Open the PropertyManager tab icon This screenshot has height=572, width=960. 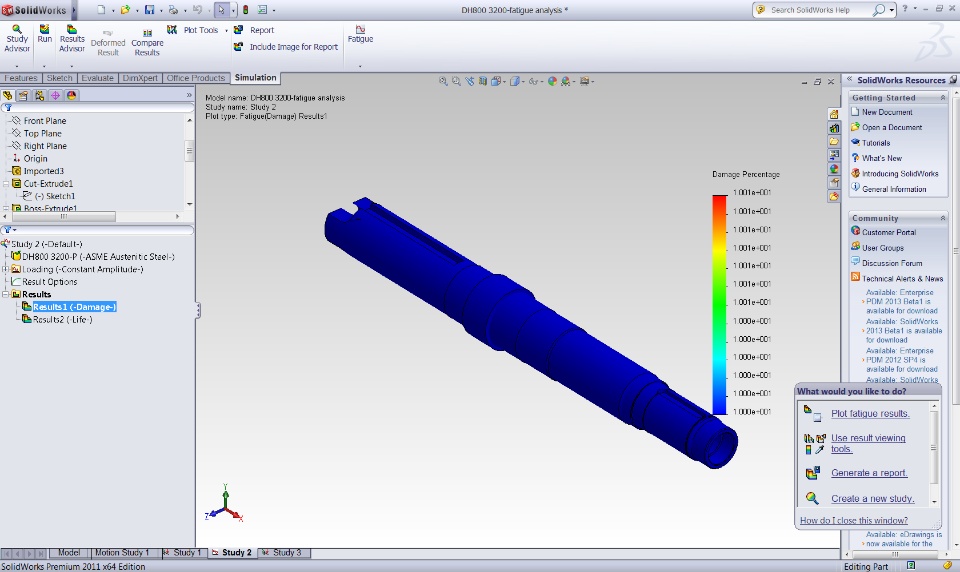23,95
